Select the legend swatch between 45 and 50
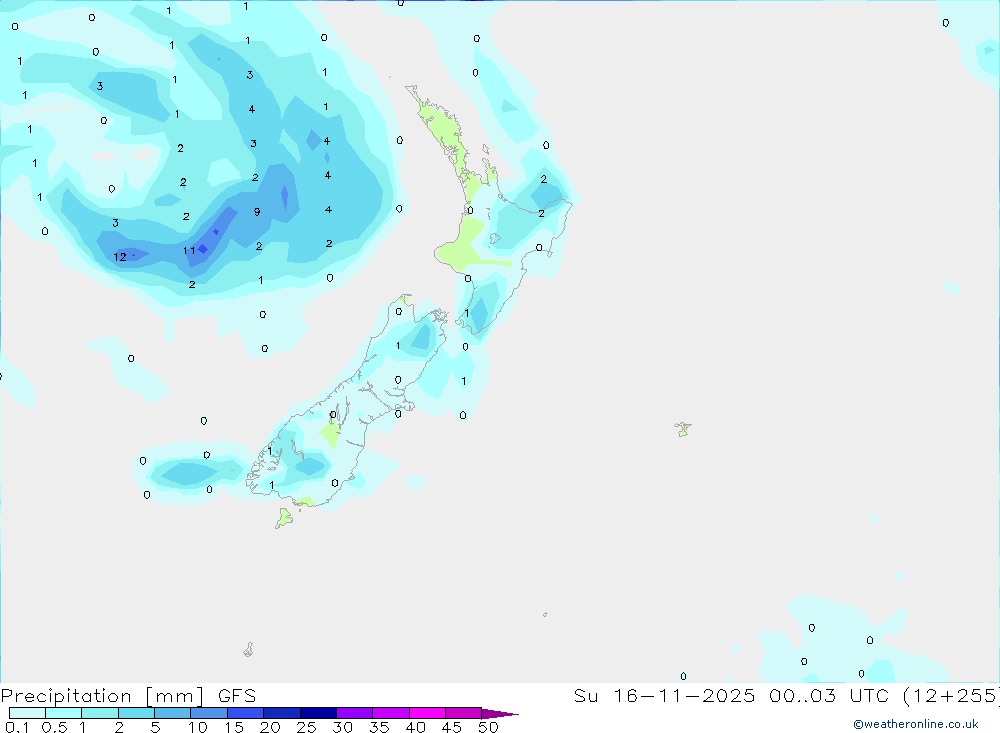Image resolution: width=1000 pixels, height=733 pixels. pyautogui.click(x=464, y=713)
